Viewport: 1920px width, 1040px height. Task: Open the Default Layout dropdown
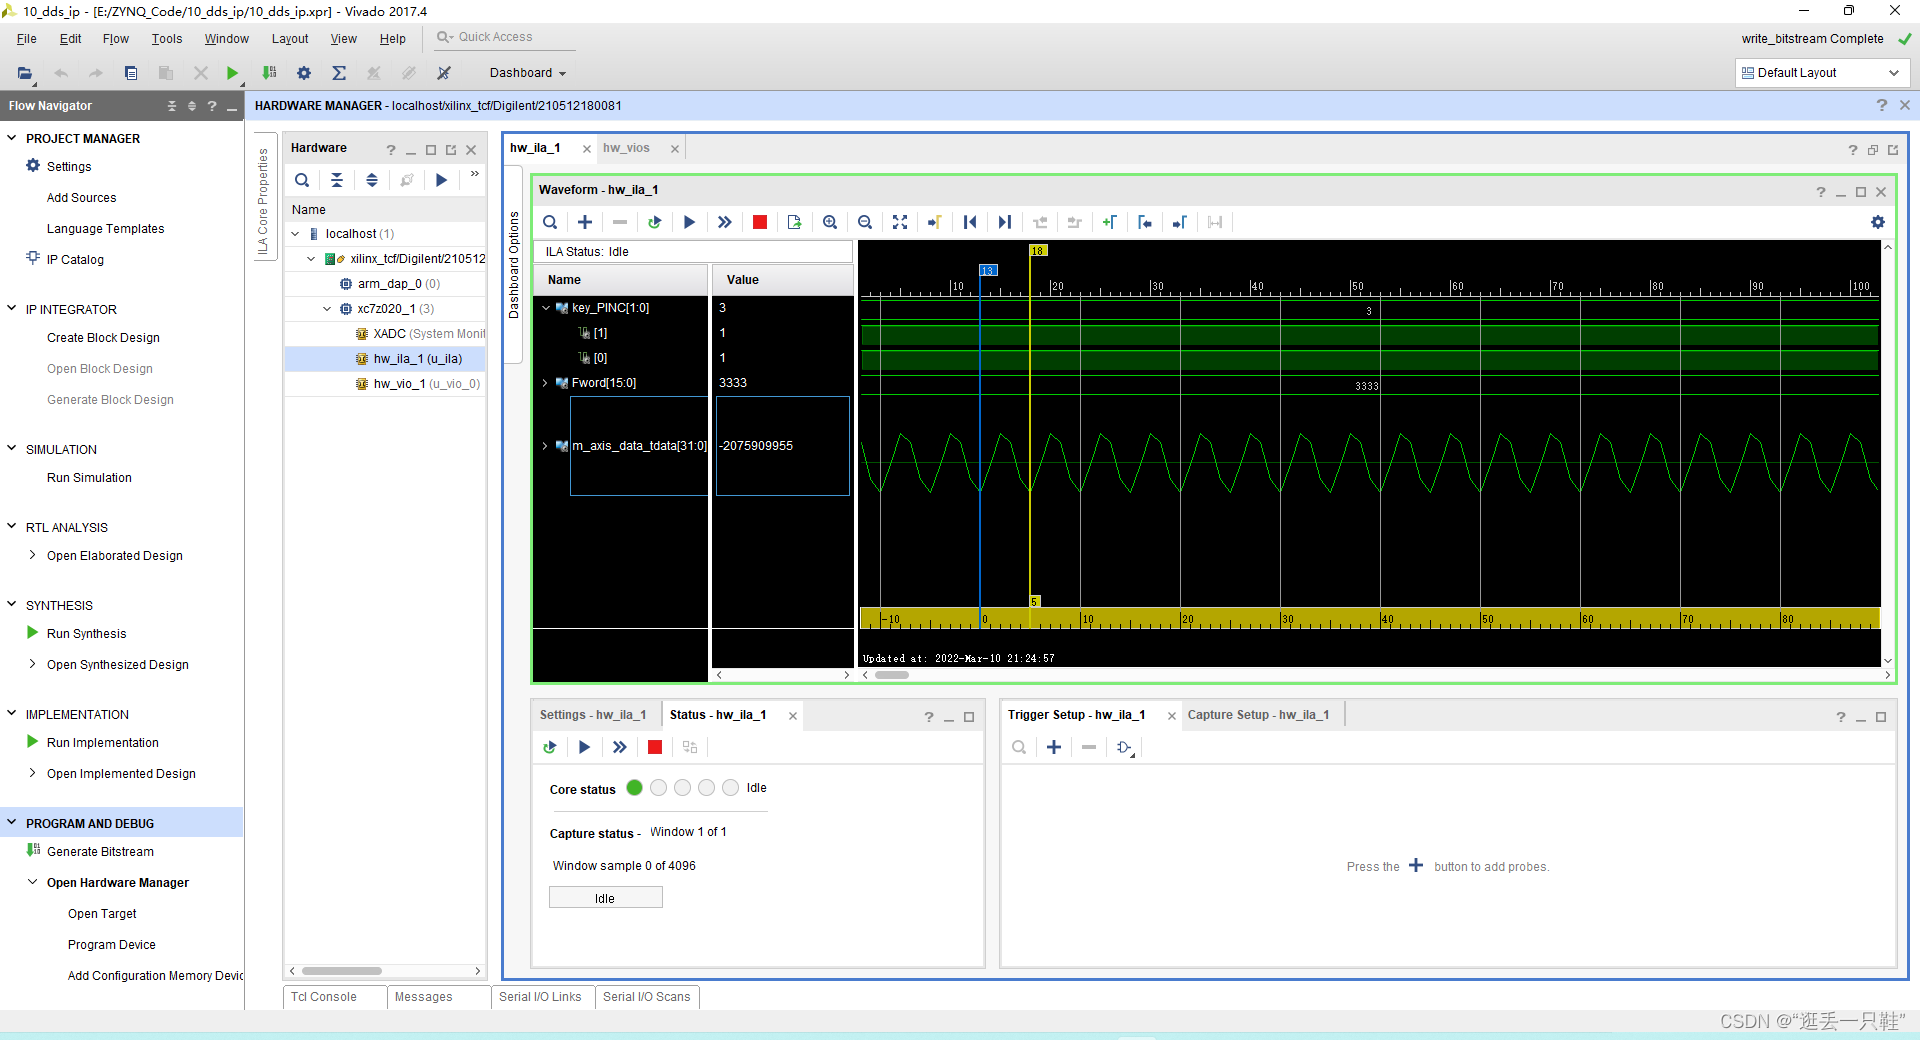(1821, 73)
